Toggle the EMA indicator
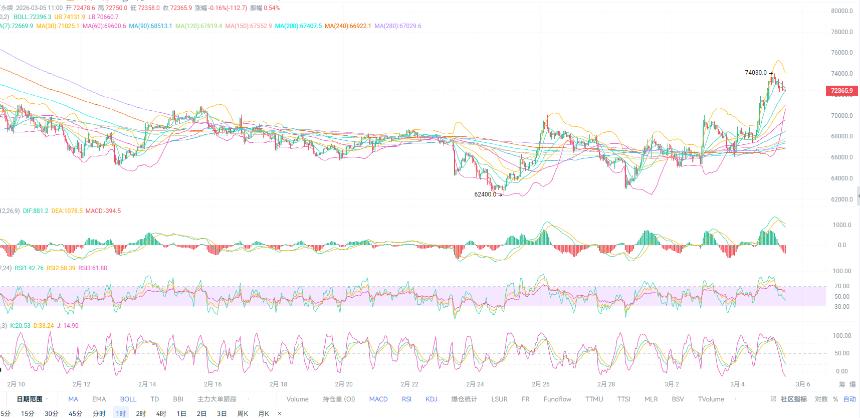 [x=99, y=399]
